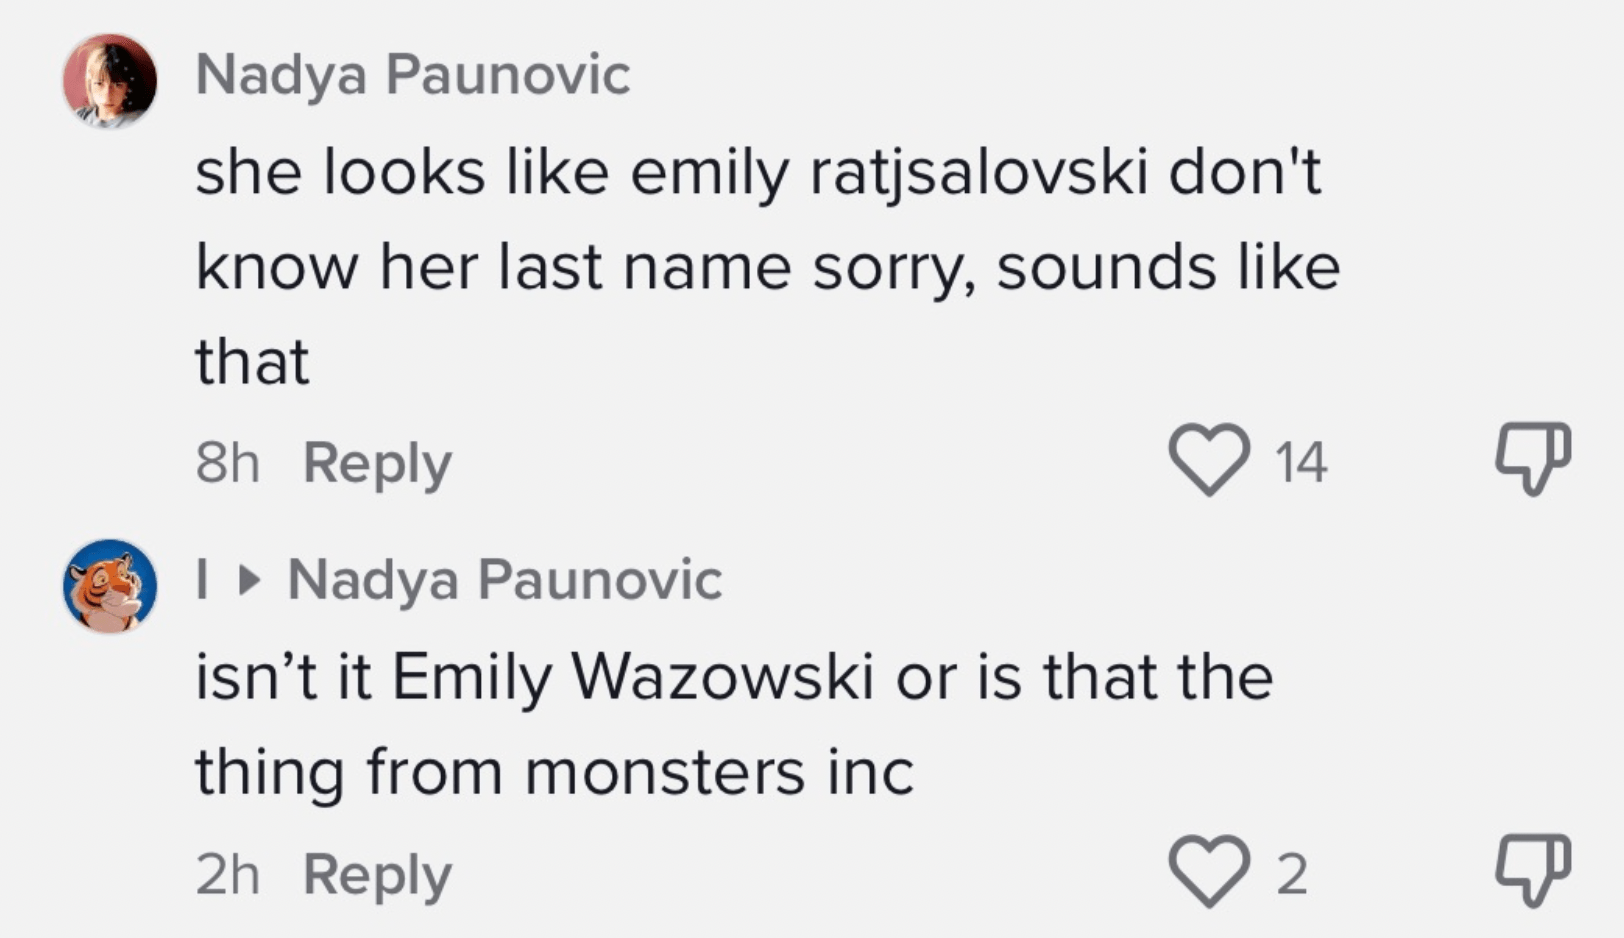Image resolution: width=1624 pixels, height=938 pixels.
Task: Click the "monsters inc" text
Action: tap(719, 773)
